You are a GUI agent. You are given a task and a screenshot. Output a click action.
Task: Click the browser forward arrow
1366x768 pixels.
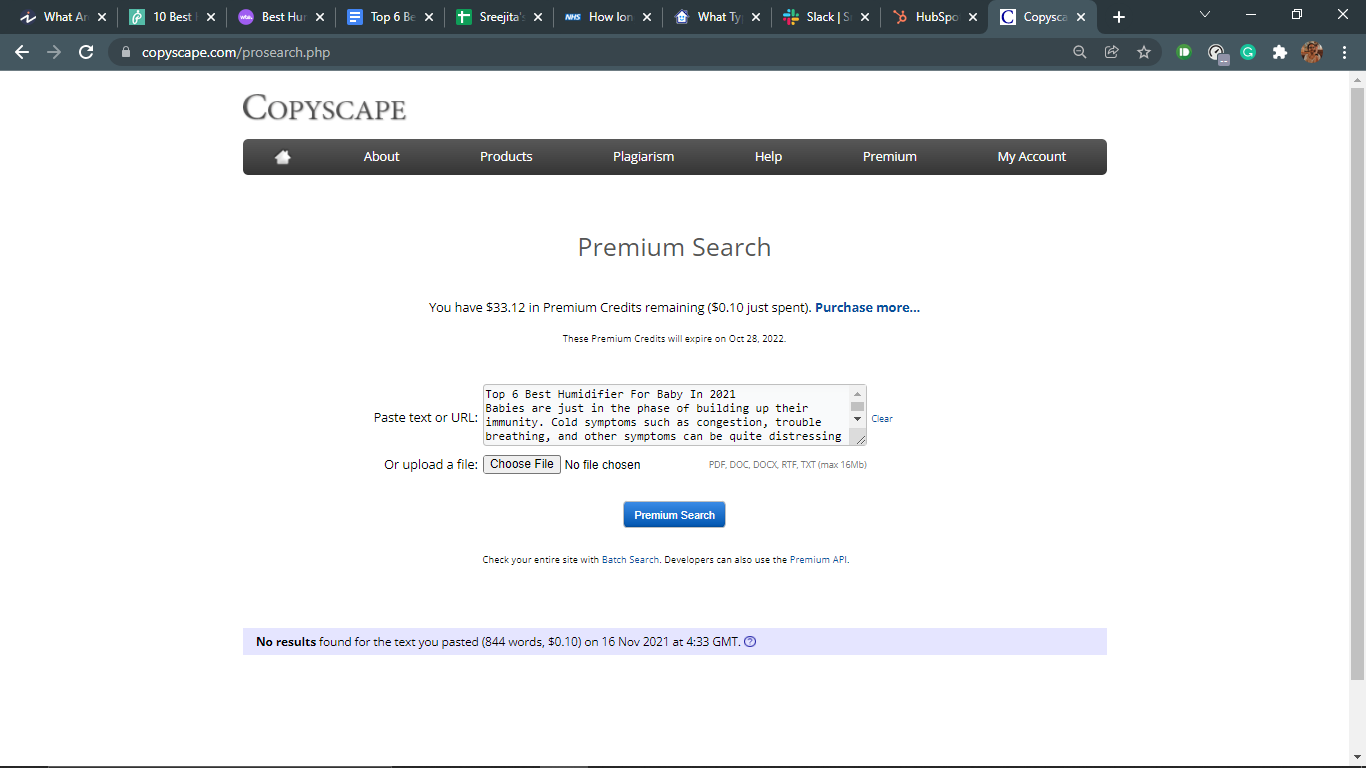click(x=54, y=52)
